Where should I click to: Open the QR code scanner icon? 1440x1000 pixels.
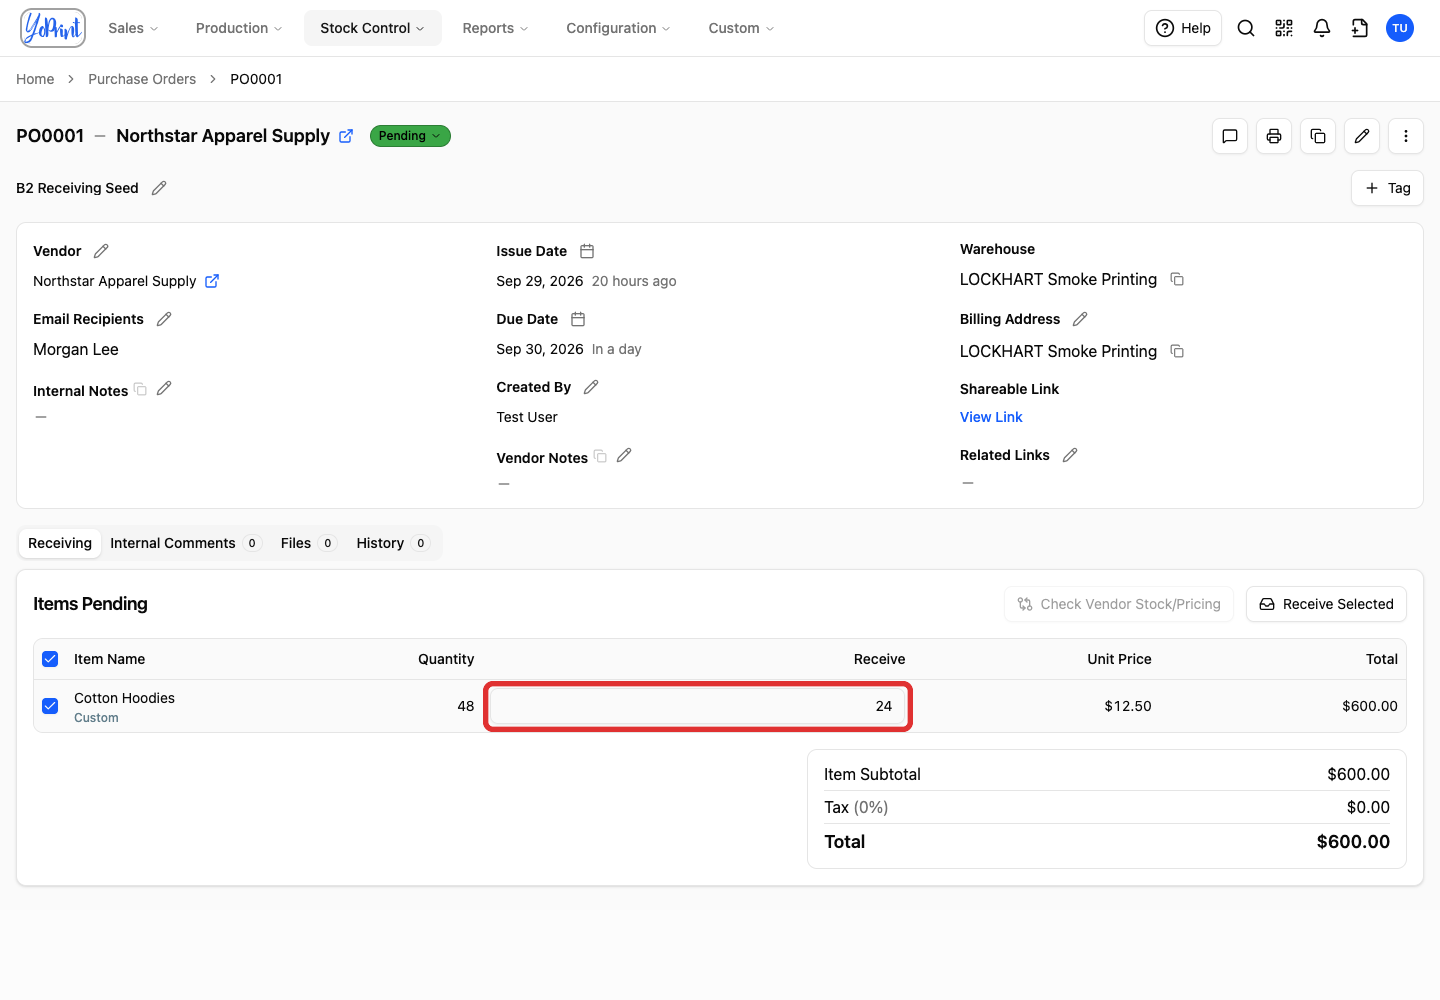tap(1284, 28)
